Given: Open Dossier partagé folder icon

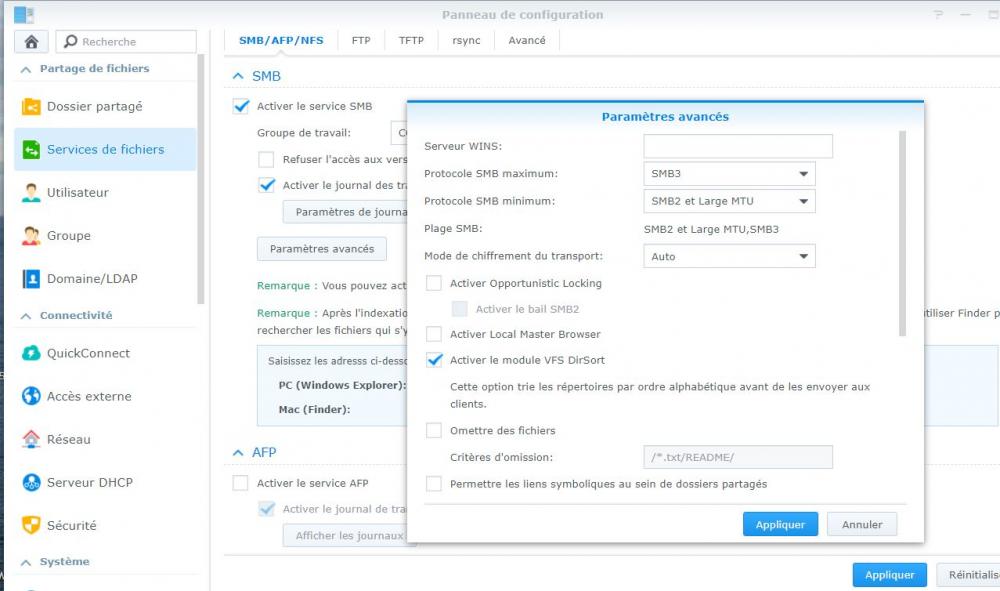Looking at the screenshot, I should coord(31,106).
